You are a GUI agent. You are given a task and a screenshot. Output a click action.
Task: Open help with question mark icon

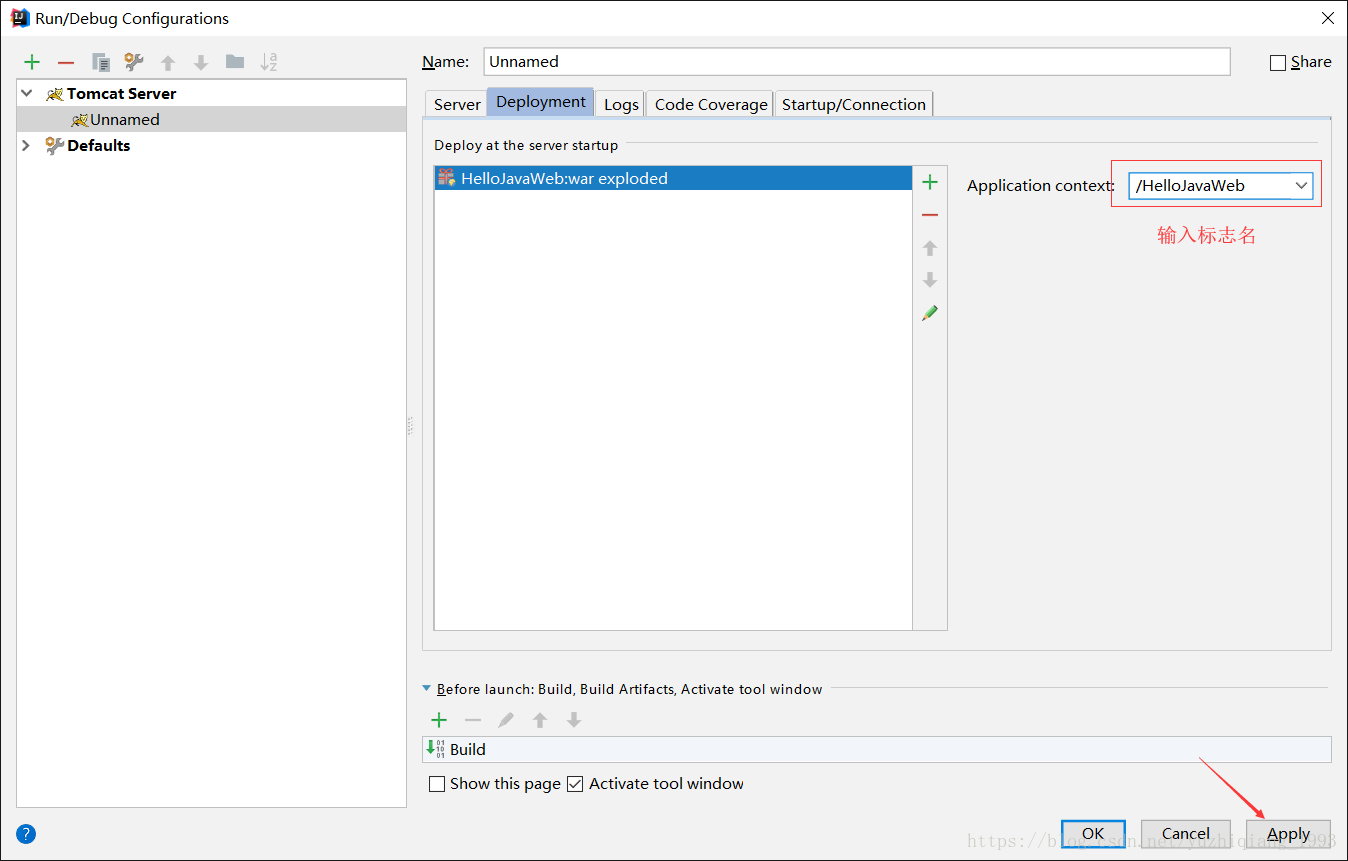(x=26, y=834)
